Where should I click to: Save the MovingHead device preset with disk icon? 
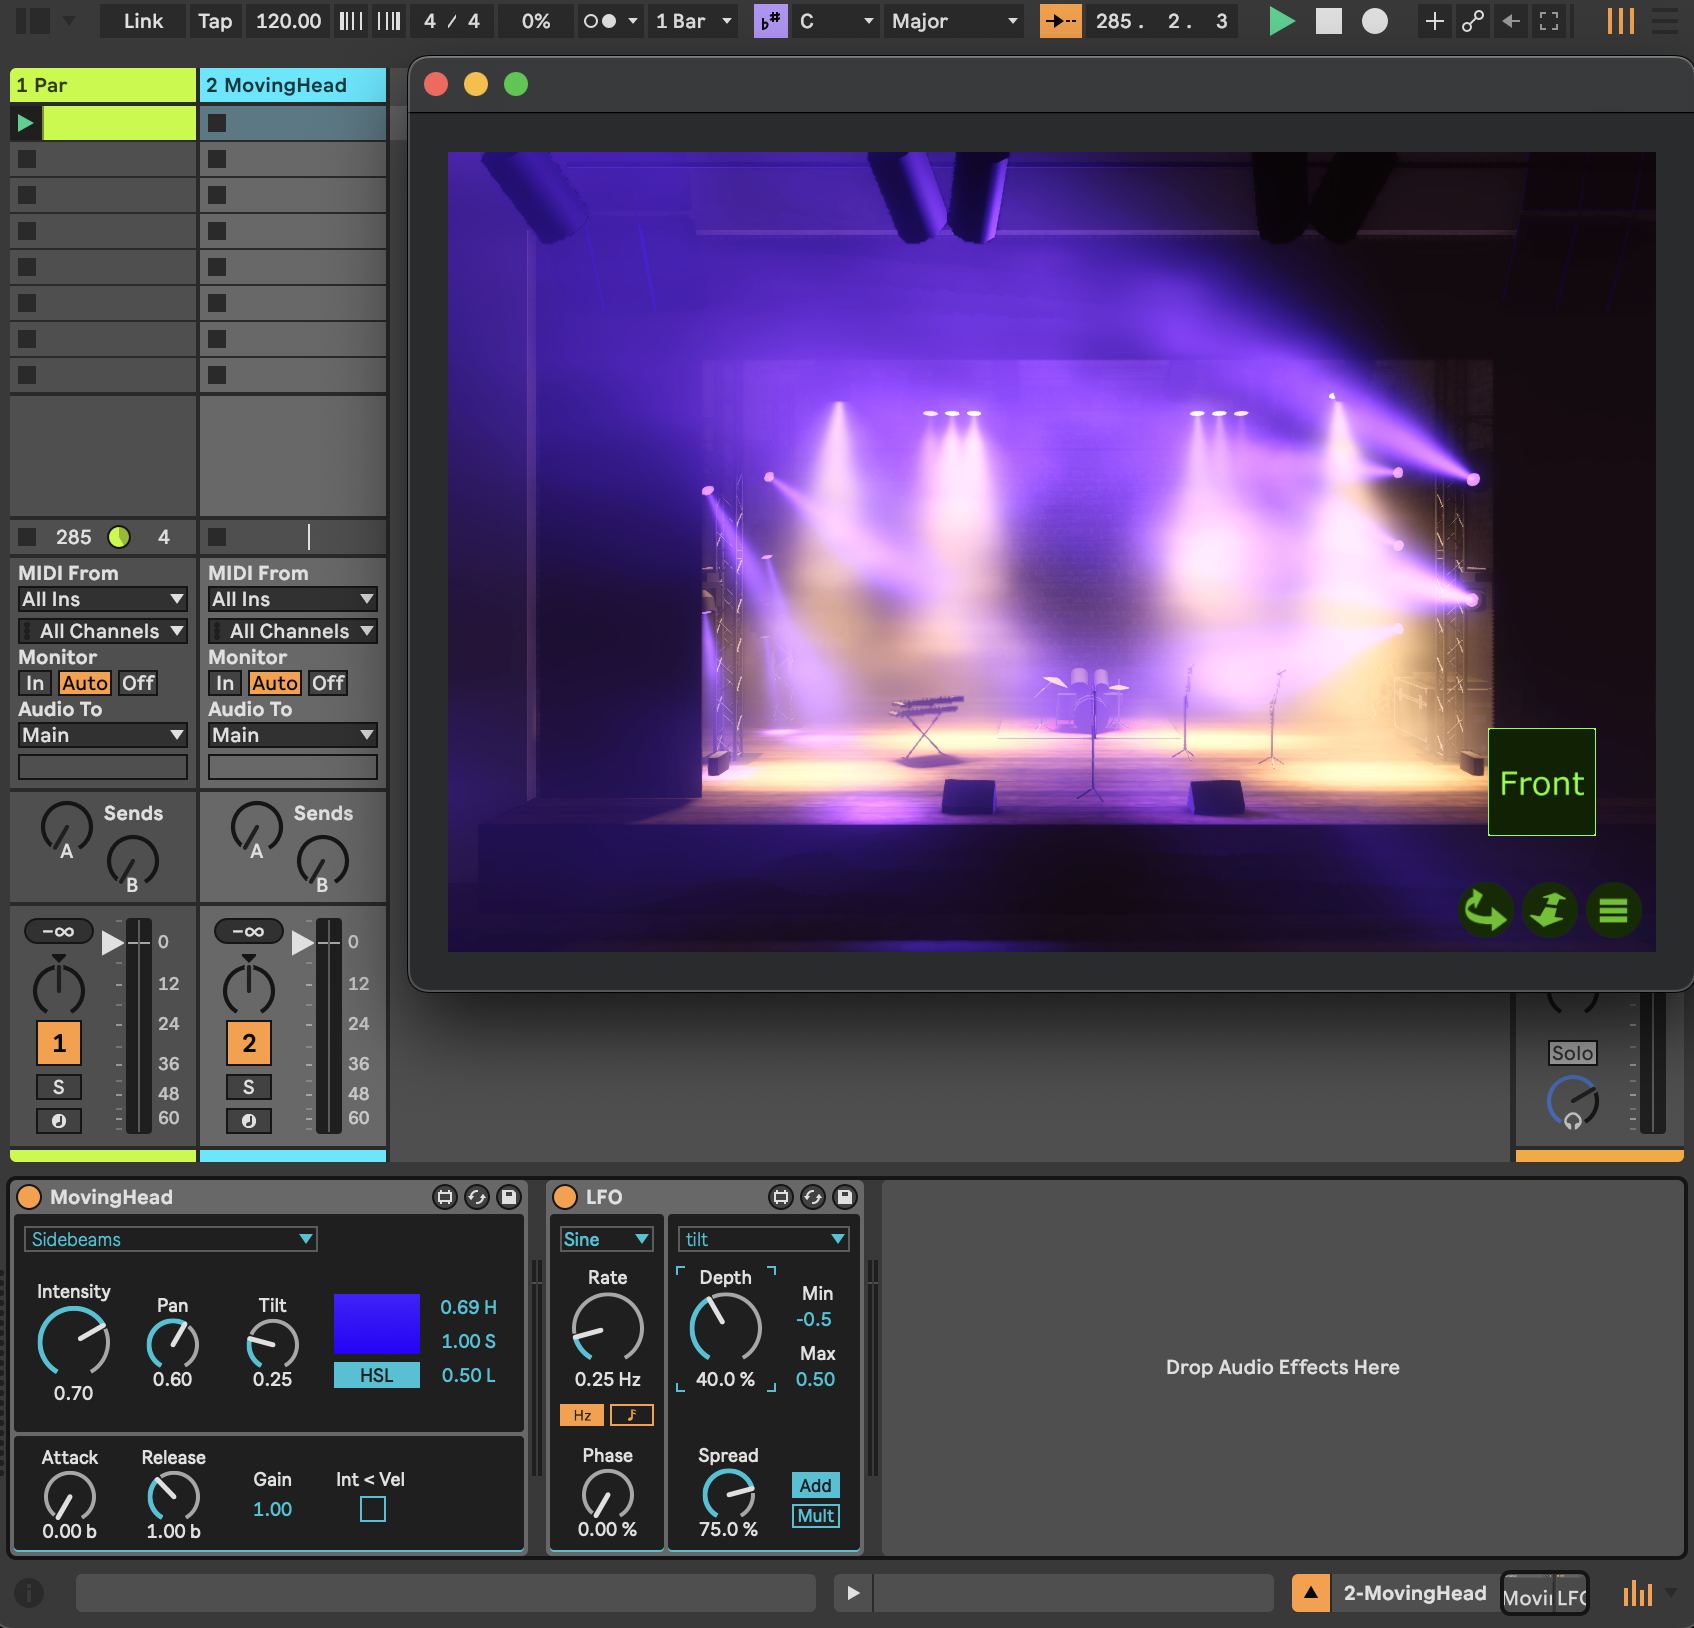tap(509, 1197)
